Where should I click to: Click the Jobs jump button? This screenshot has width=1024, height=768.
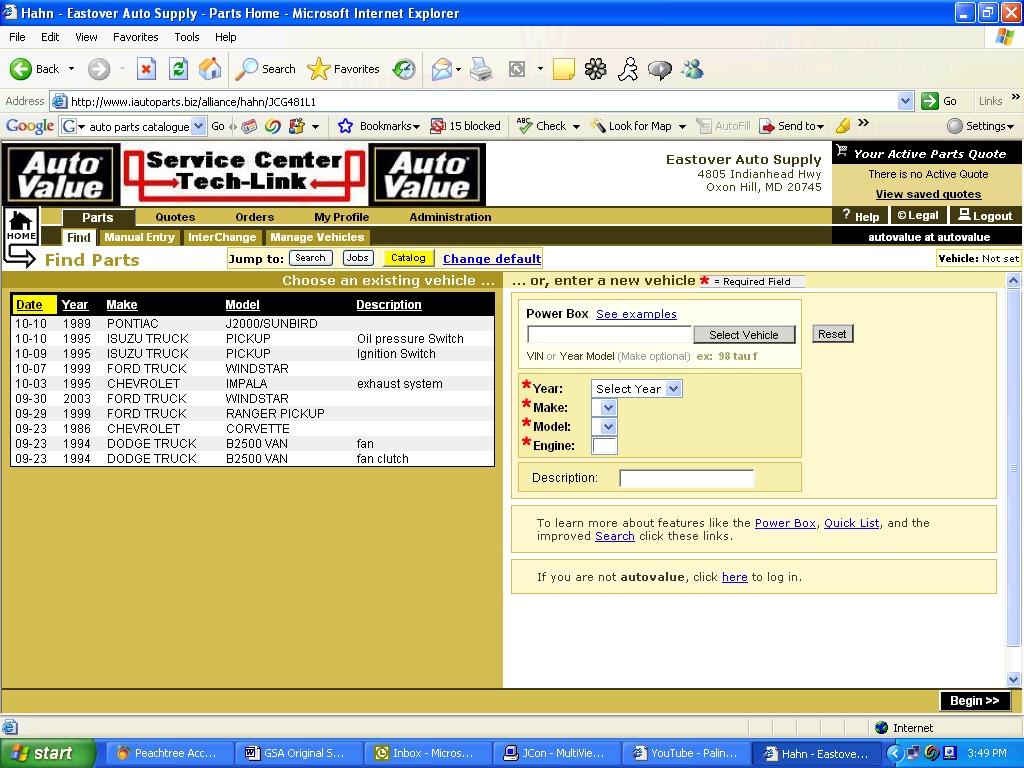[358, 258]
